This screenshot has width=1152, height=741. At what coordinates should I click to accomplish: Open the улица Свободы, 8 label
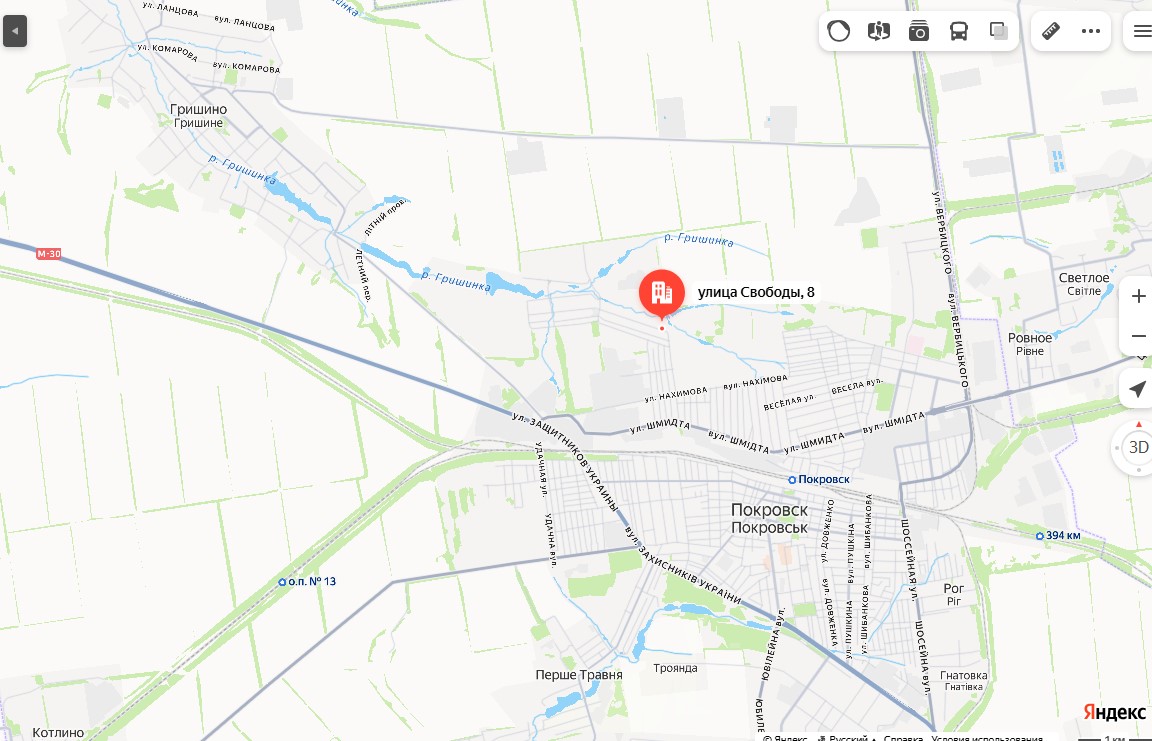click(756, 292)
